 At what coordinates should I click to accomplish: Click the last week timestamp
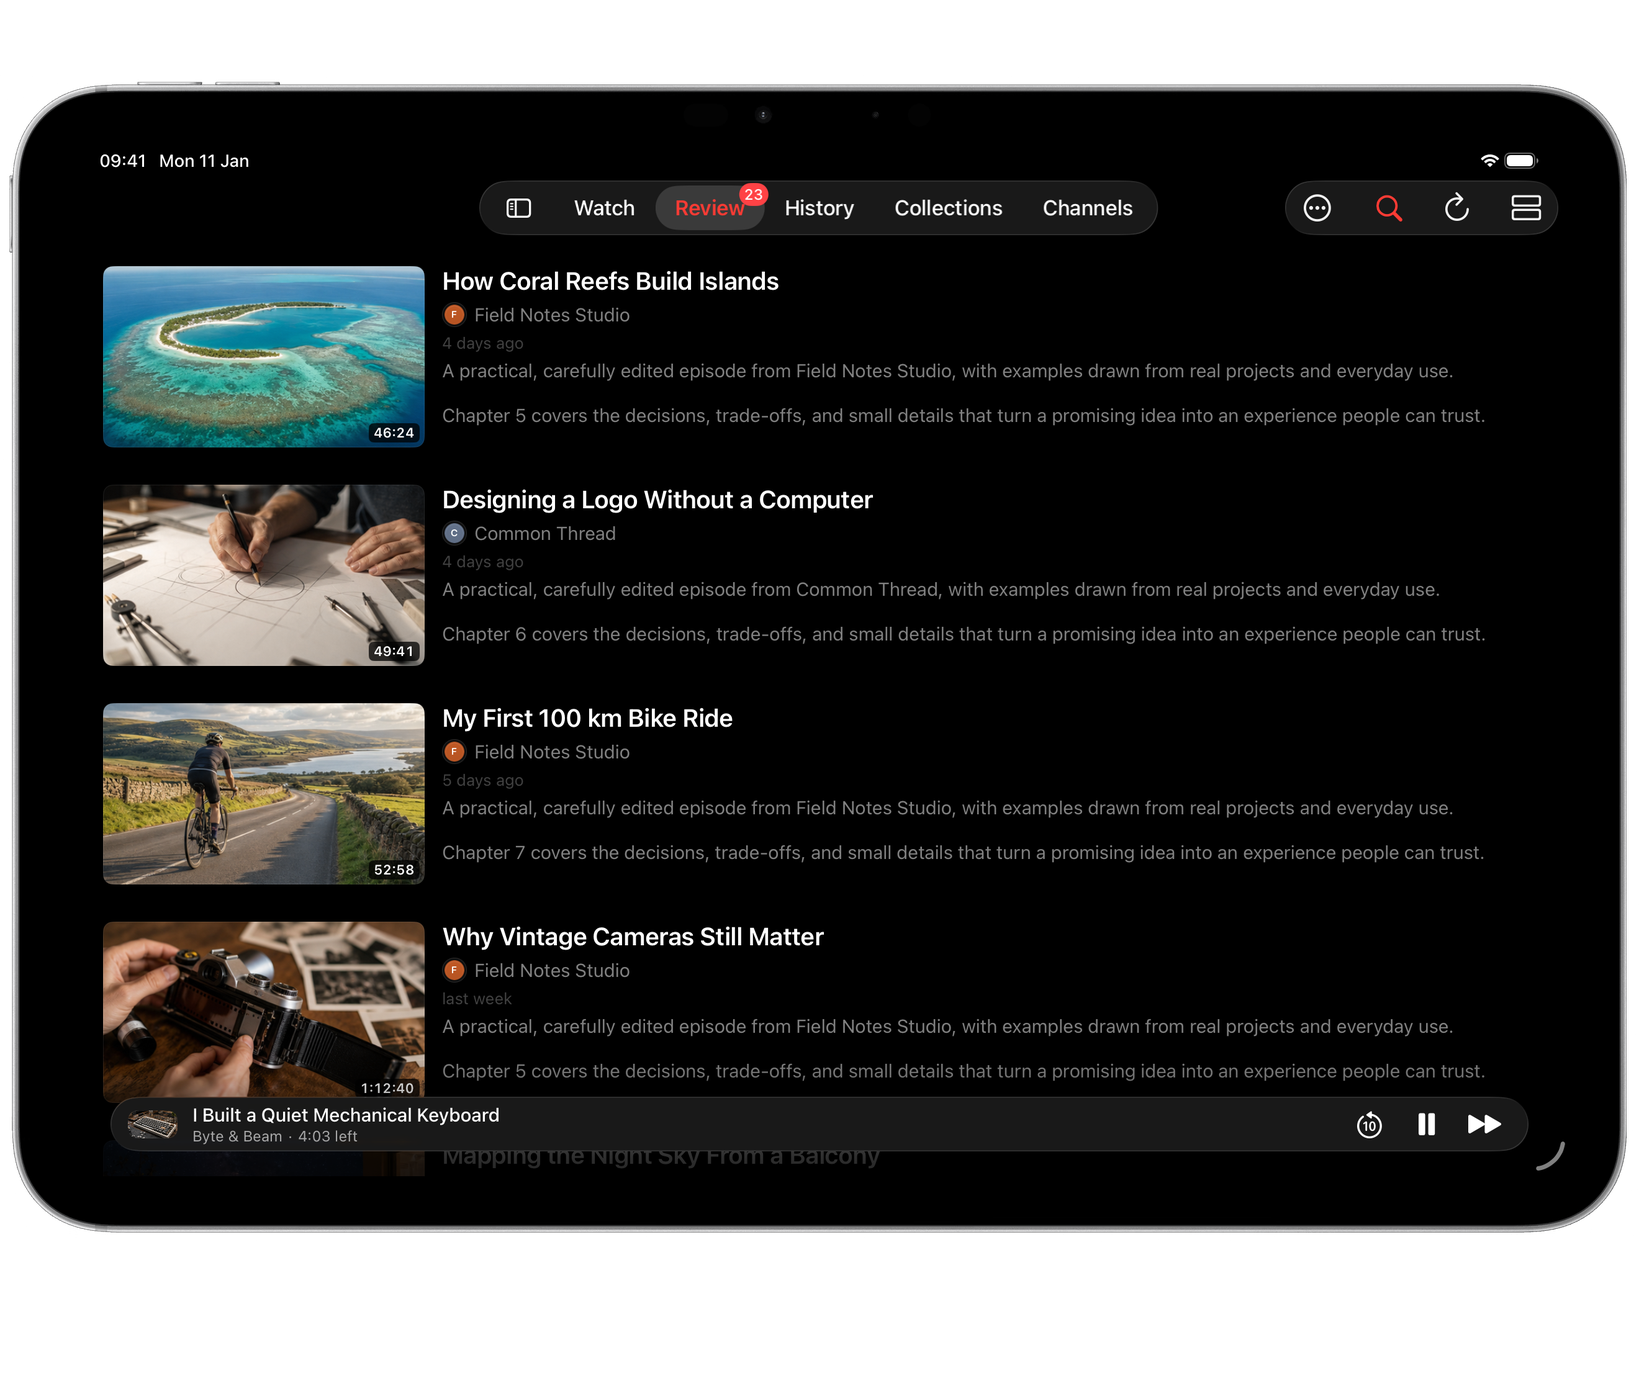click(477, 999)
